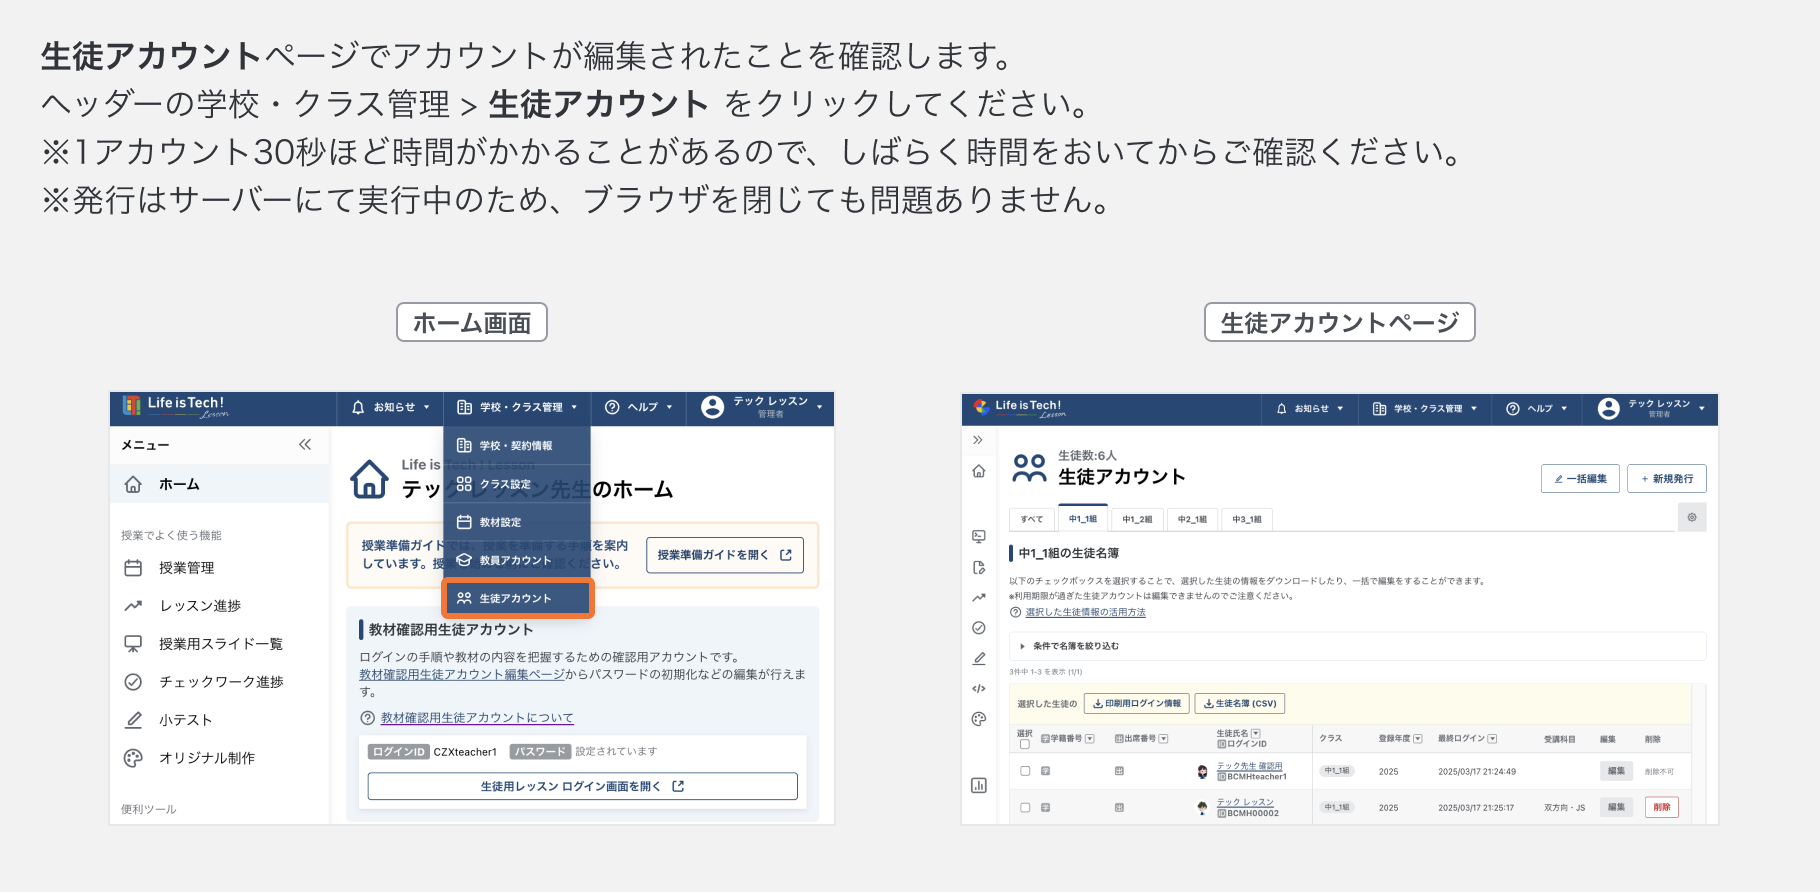Switch to the 中1_2組 class tab
This screenshot has height=892, width=1820.
1137,519
